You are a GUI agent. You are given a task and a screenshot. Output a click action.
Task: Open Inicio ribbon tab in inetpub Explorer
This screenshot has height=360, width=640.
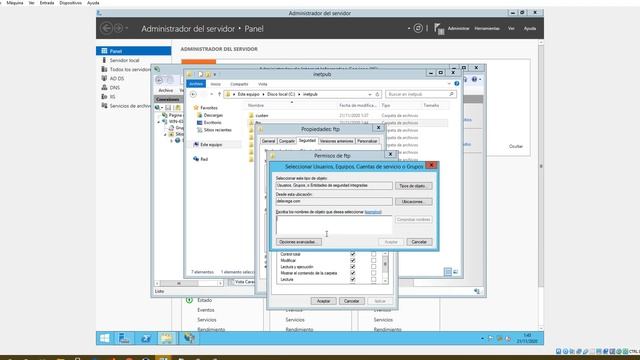216,84
